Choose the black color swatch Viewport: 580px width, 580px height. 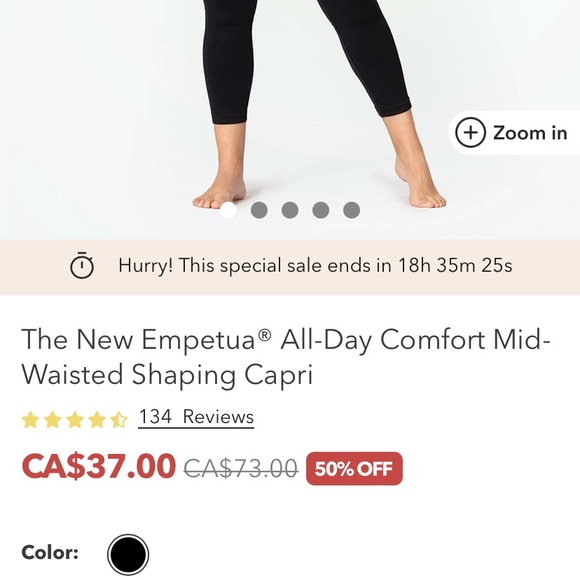tap(128, 555)
